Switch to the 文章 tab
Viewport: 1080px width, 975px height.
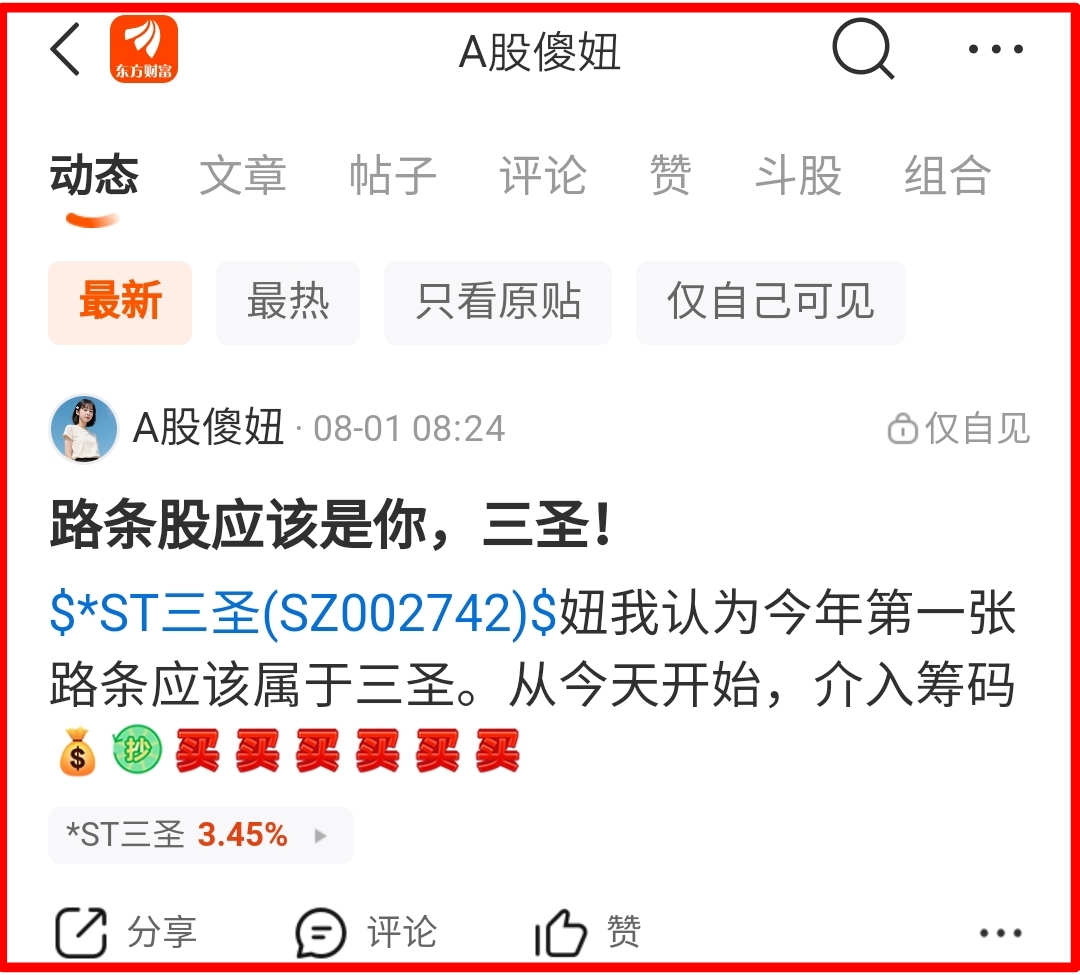coord(243,175)
